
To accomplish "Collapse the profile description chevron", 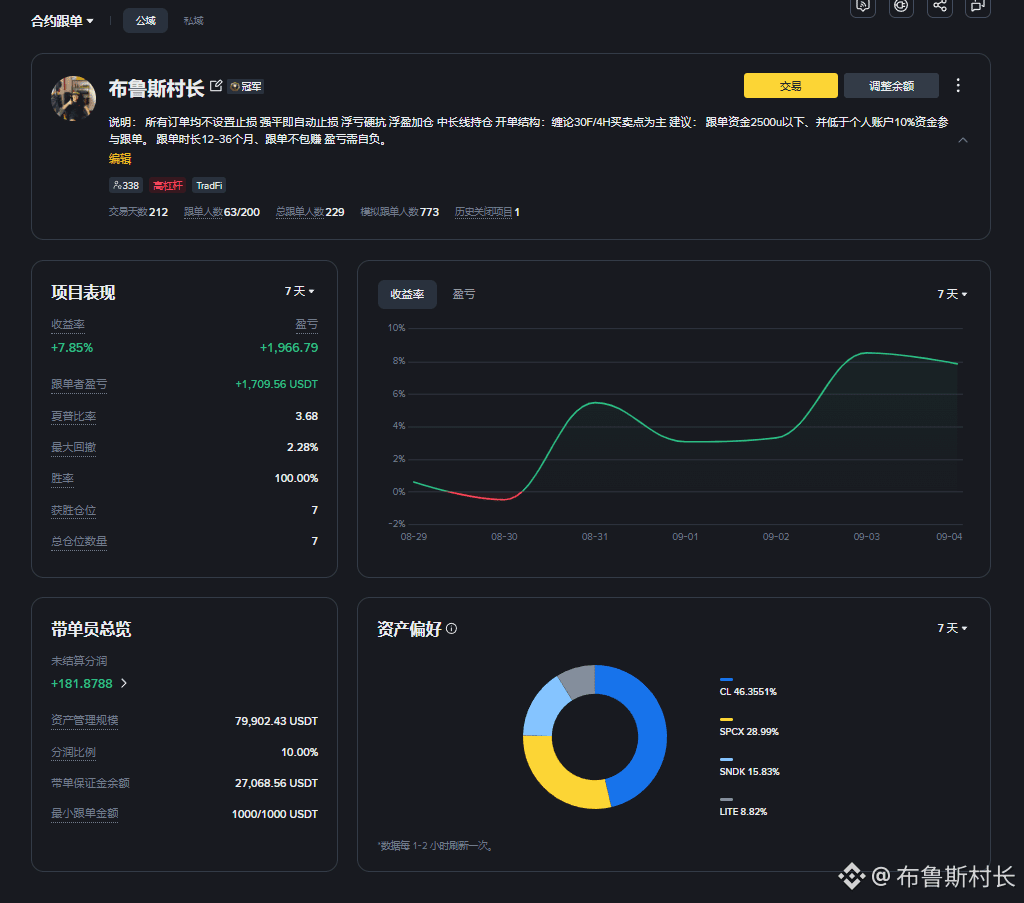I will pyautogui.click(x=963, y=140).
